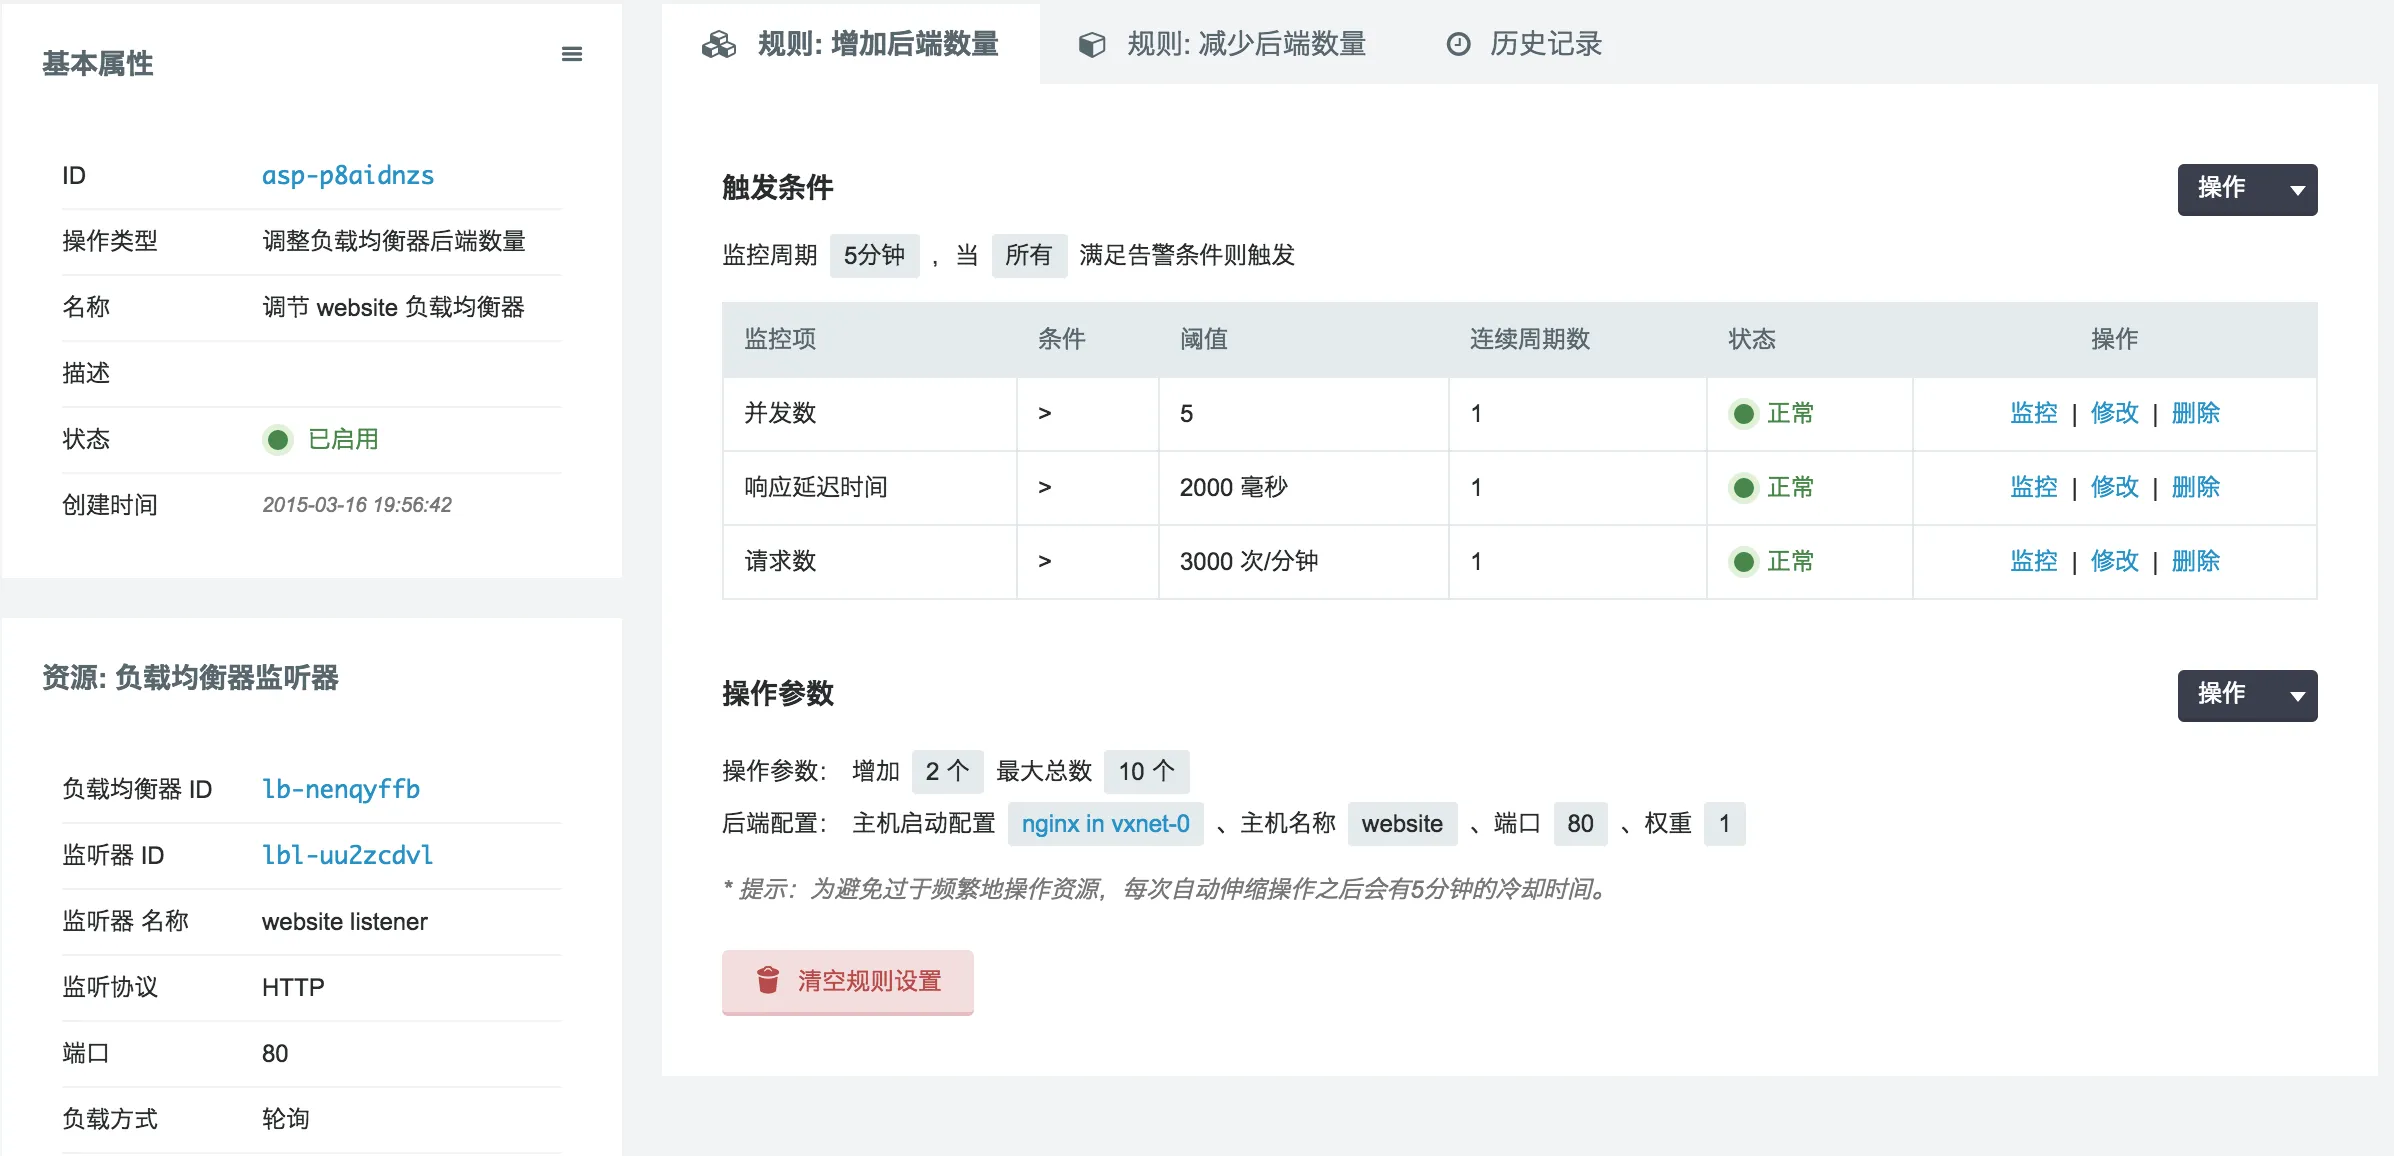This screenshot has width=2394, height=1156.
Task: Click the 调节 website 负载均衡器 name value
Action: pos(393,307)
